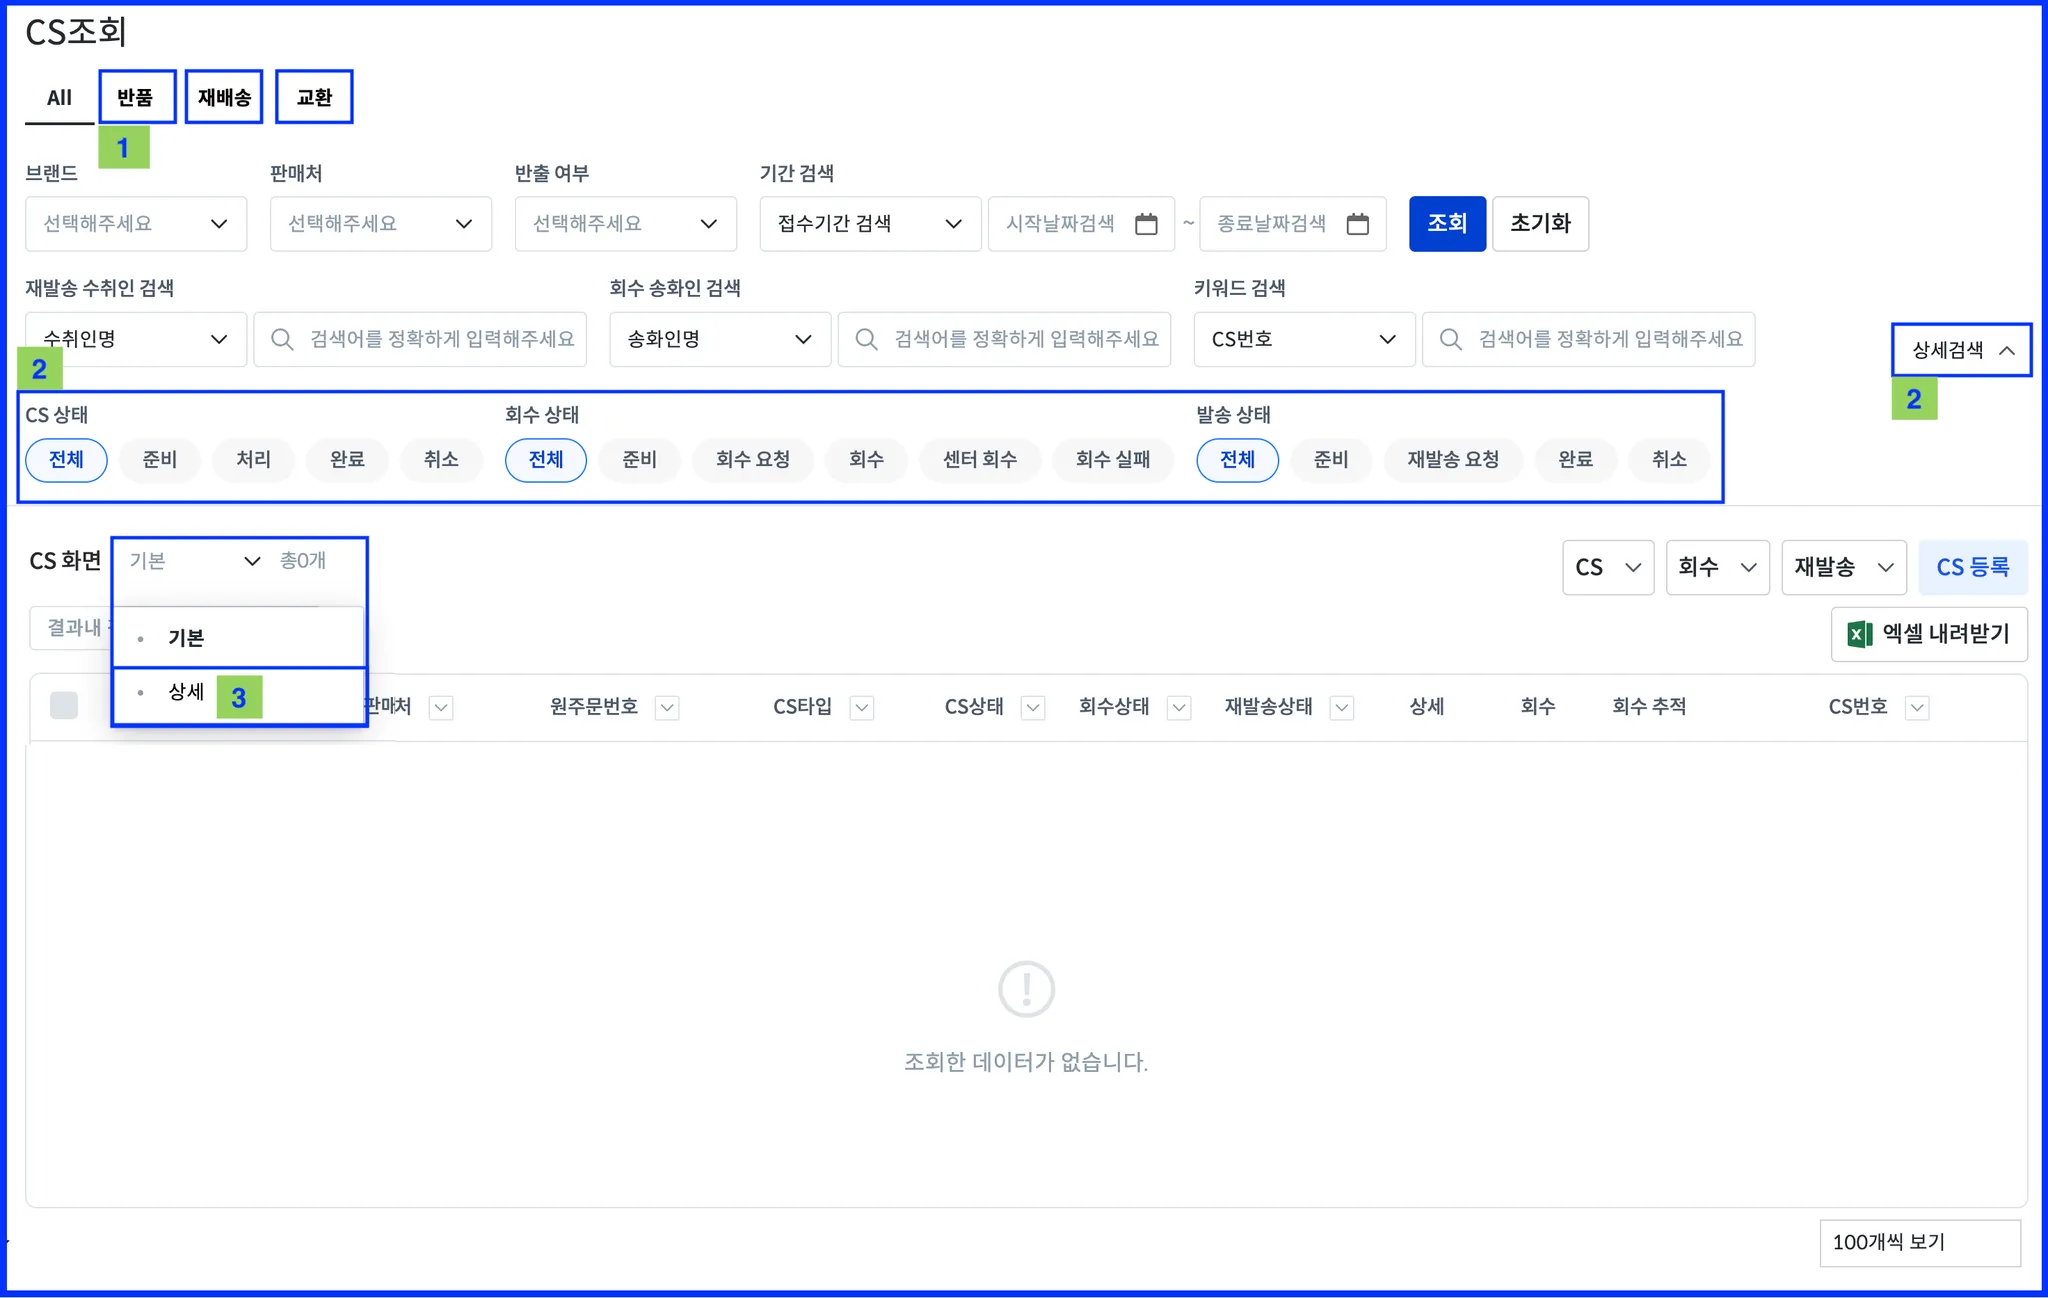This screenshot has height=1298, width=2048.
Task: Switch to the 반품 tab
Action: click(x=135, y=98)
